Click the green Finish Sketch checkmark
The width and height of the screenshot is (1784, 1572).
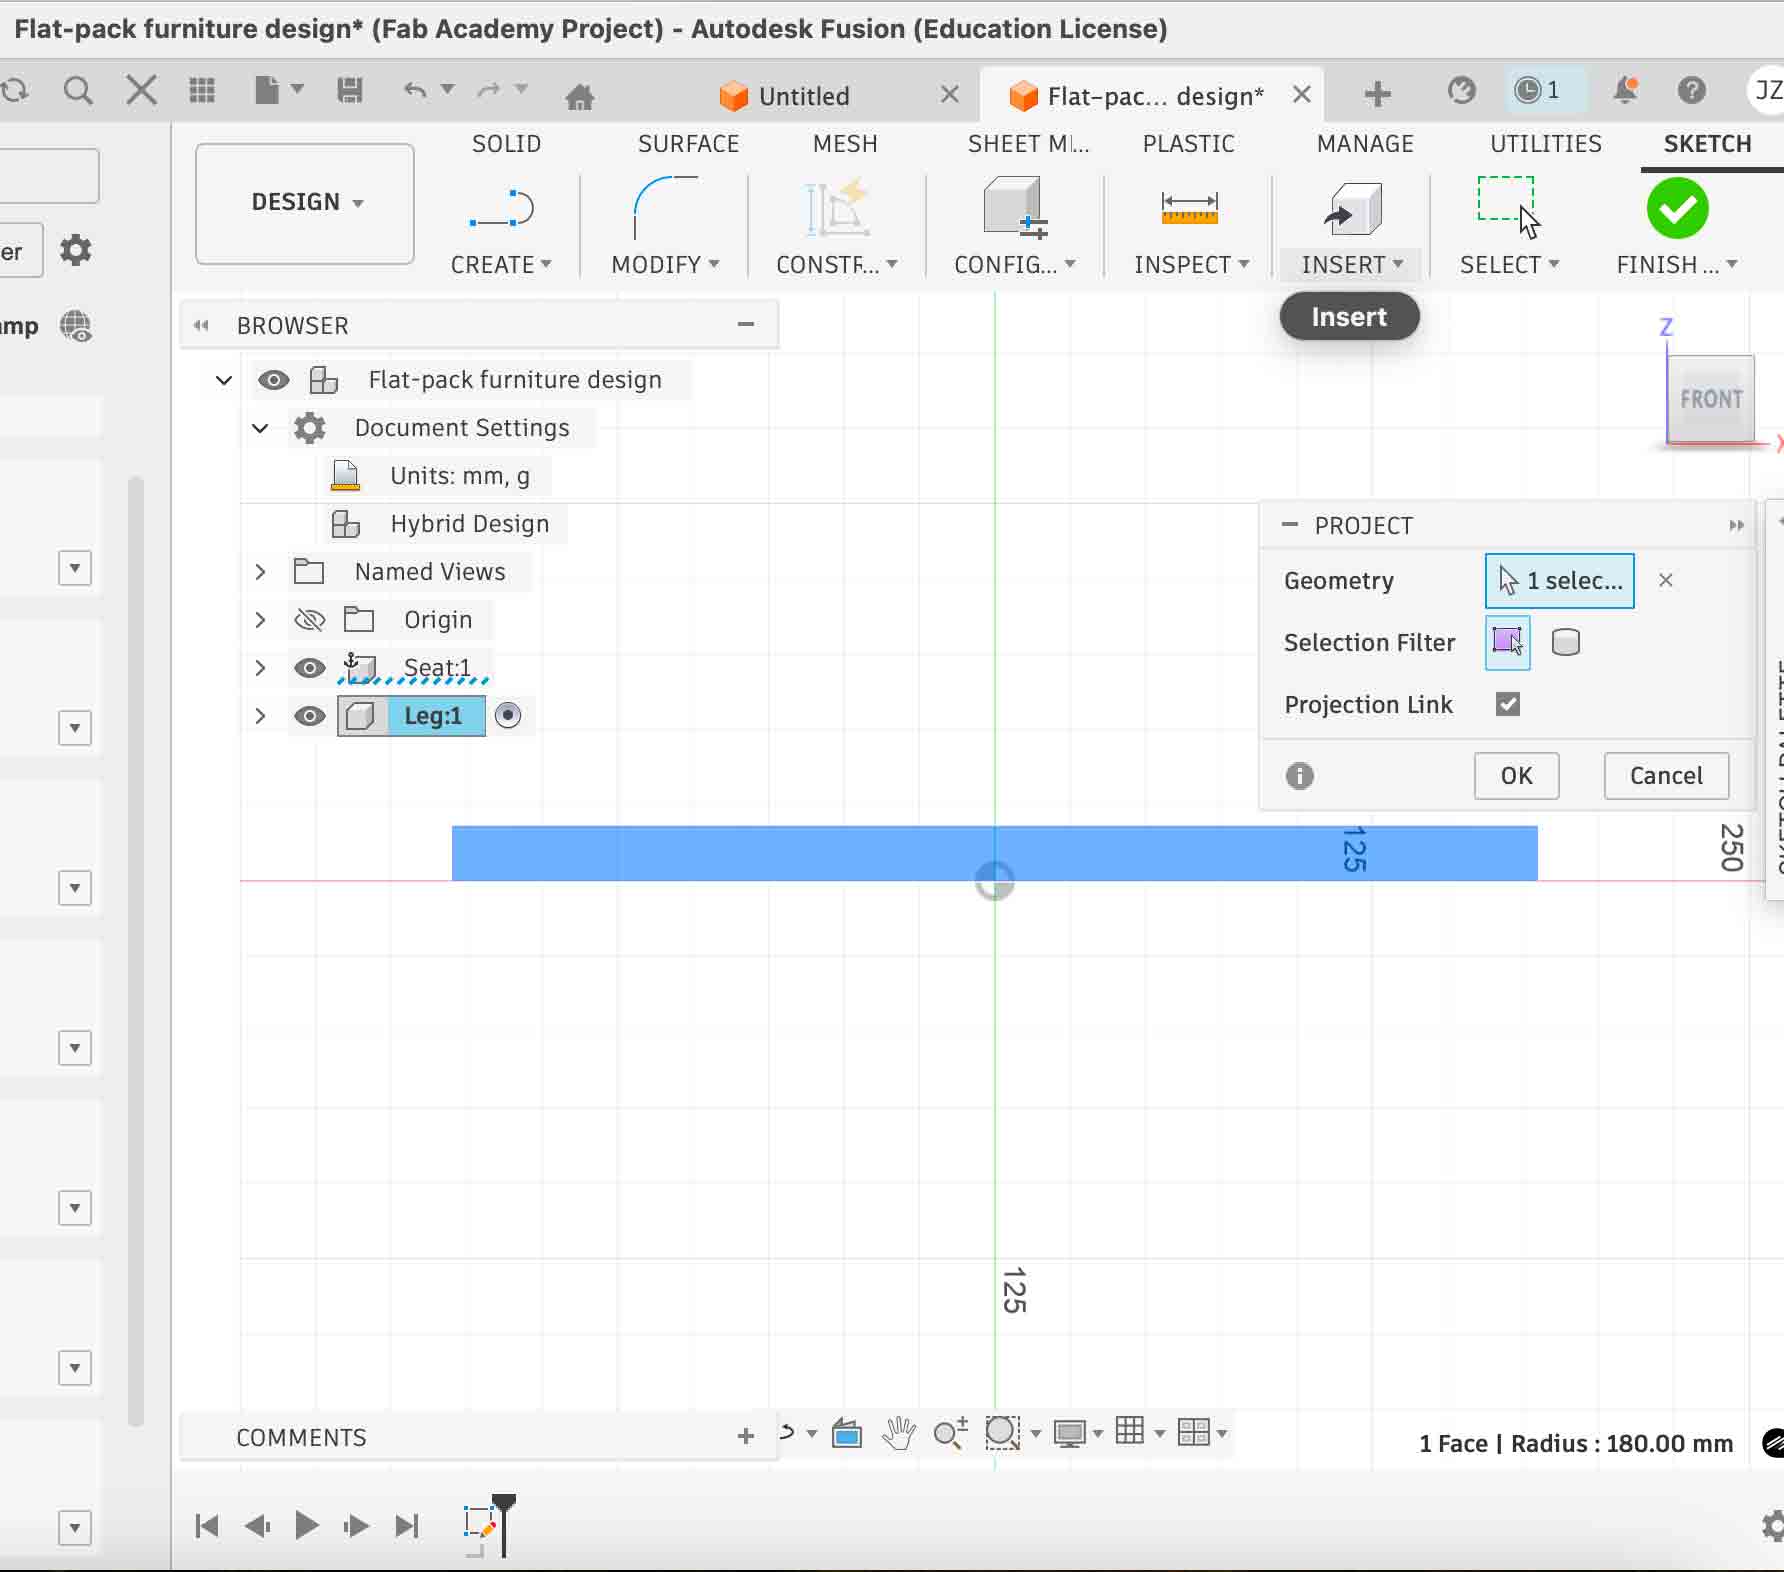[x=1677, y=208]
